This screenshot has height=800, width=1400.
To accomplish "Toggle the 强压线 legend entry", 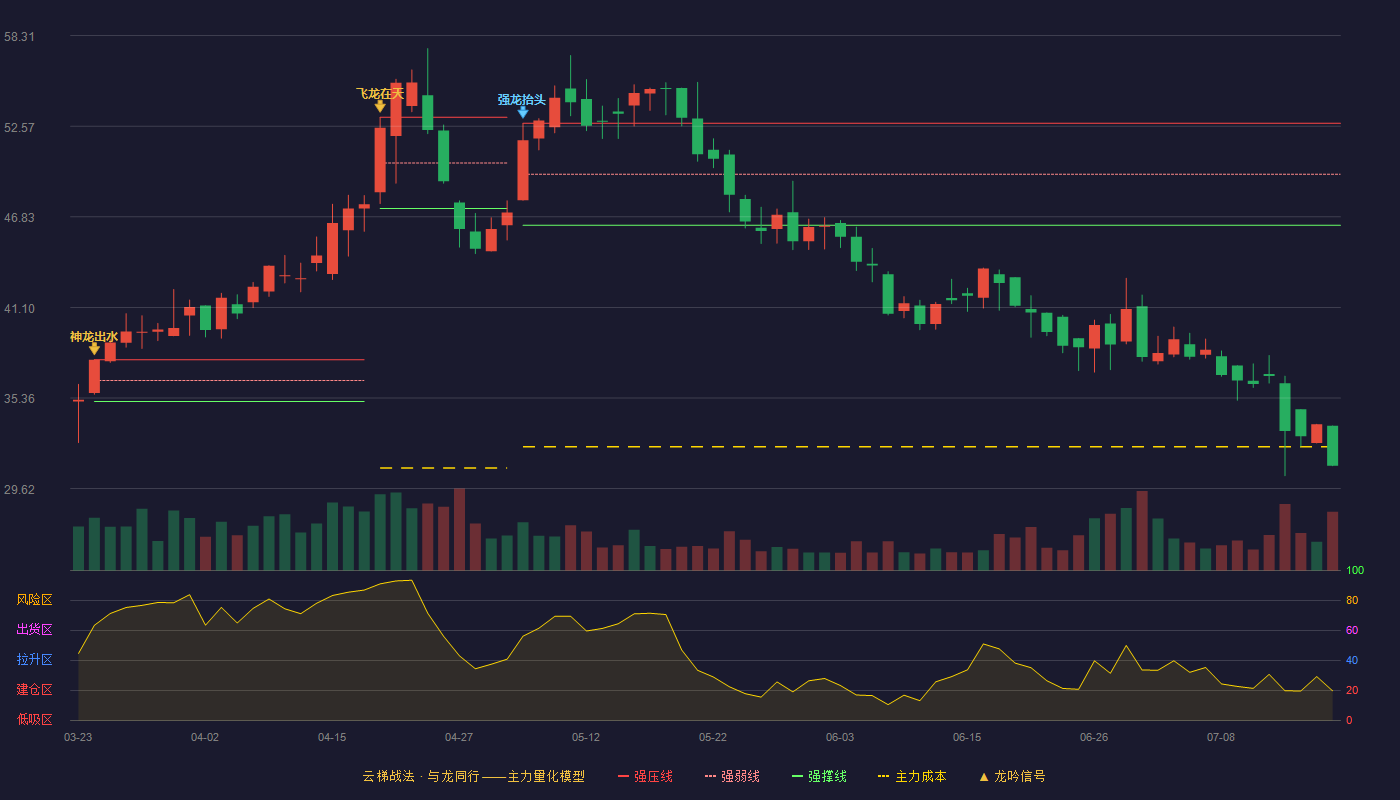I will (x=645, y=776).
